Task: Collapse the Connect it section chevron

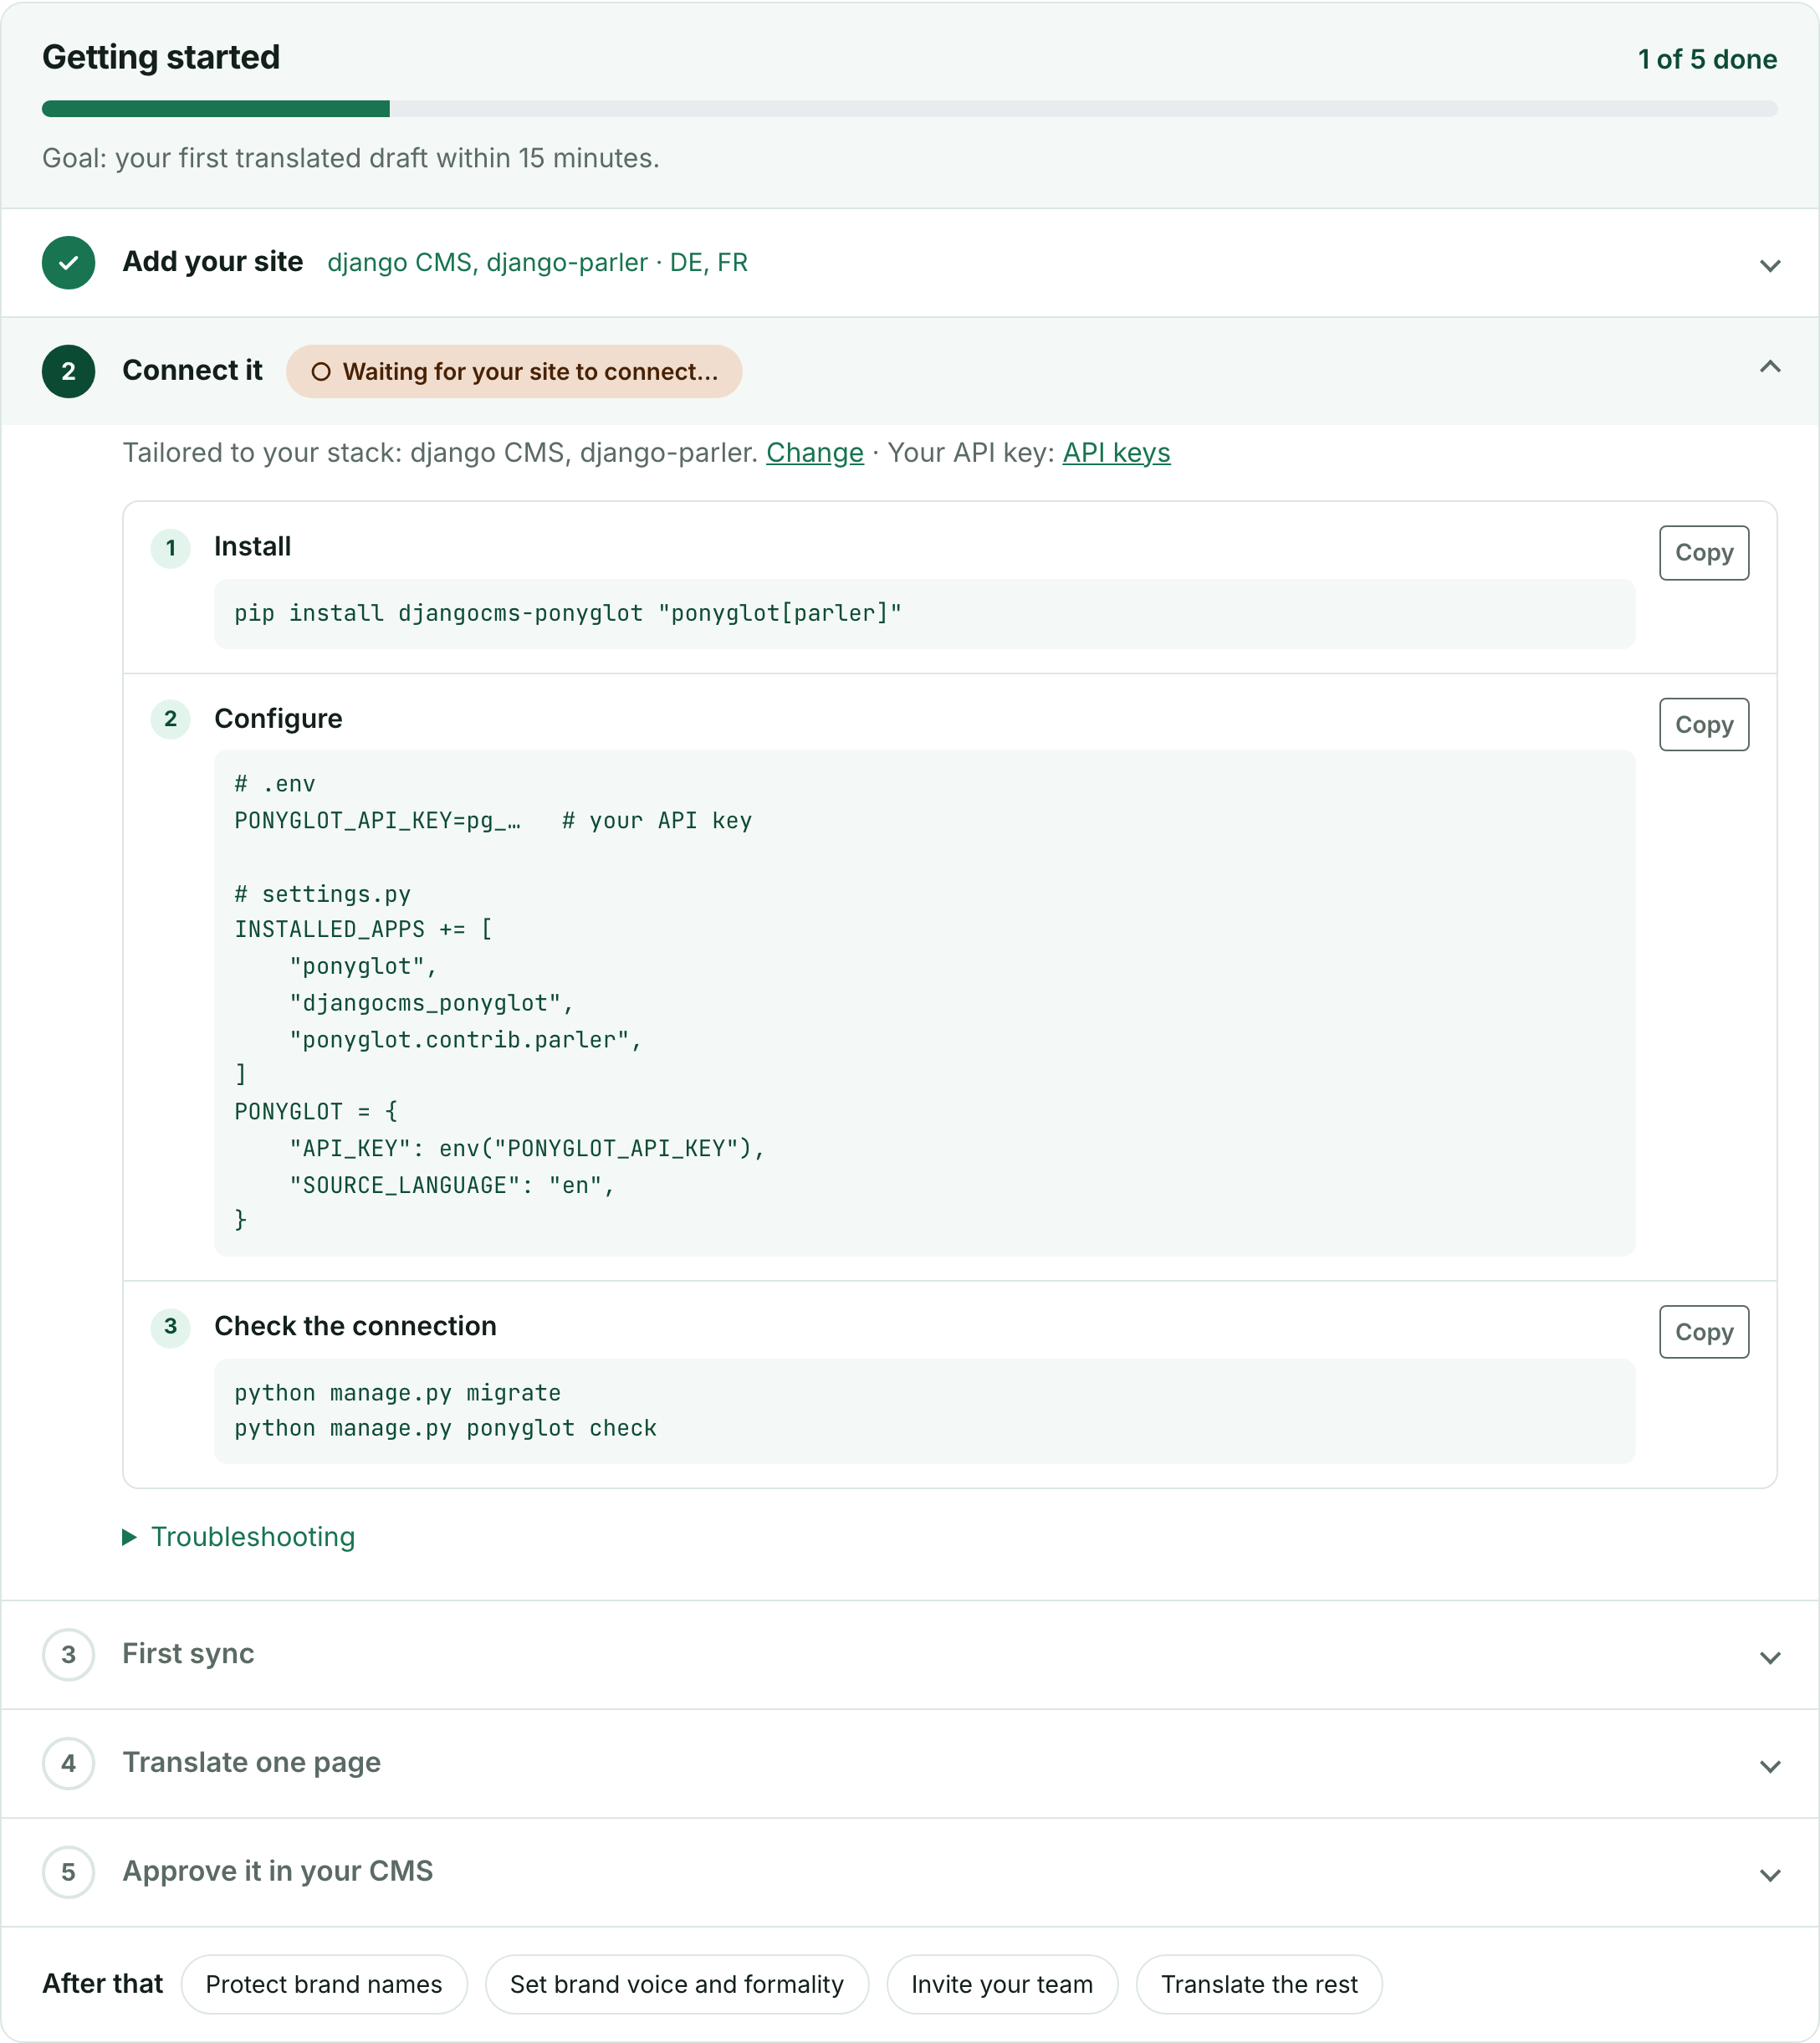Action: click(x=1770, y=367)
